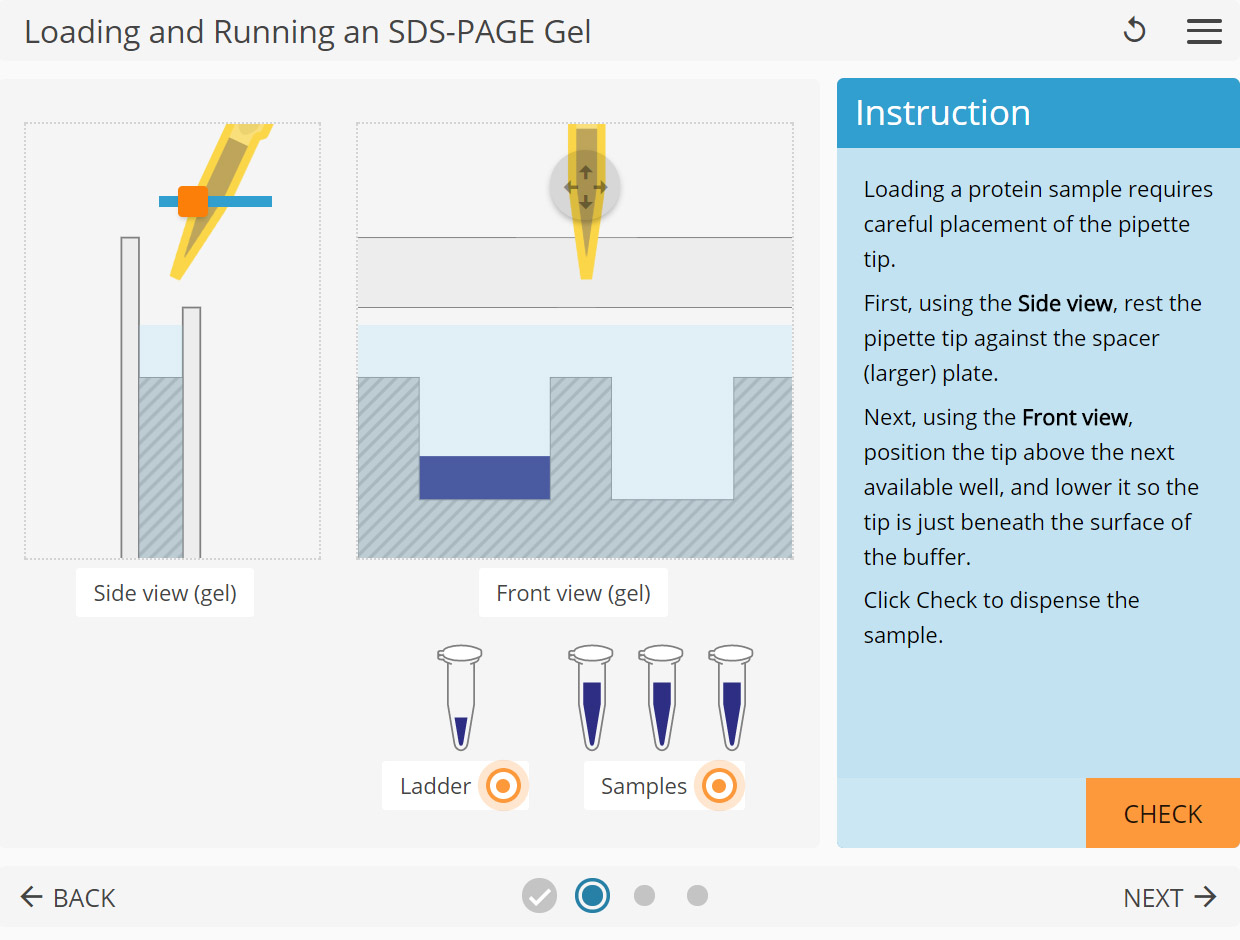The width and height of the screenshot is (1240, 940).
Task: Click the checkmark on the completed step
Action: pyautogui.click(x=539, y=895)
